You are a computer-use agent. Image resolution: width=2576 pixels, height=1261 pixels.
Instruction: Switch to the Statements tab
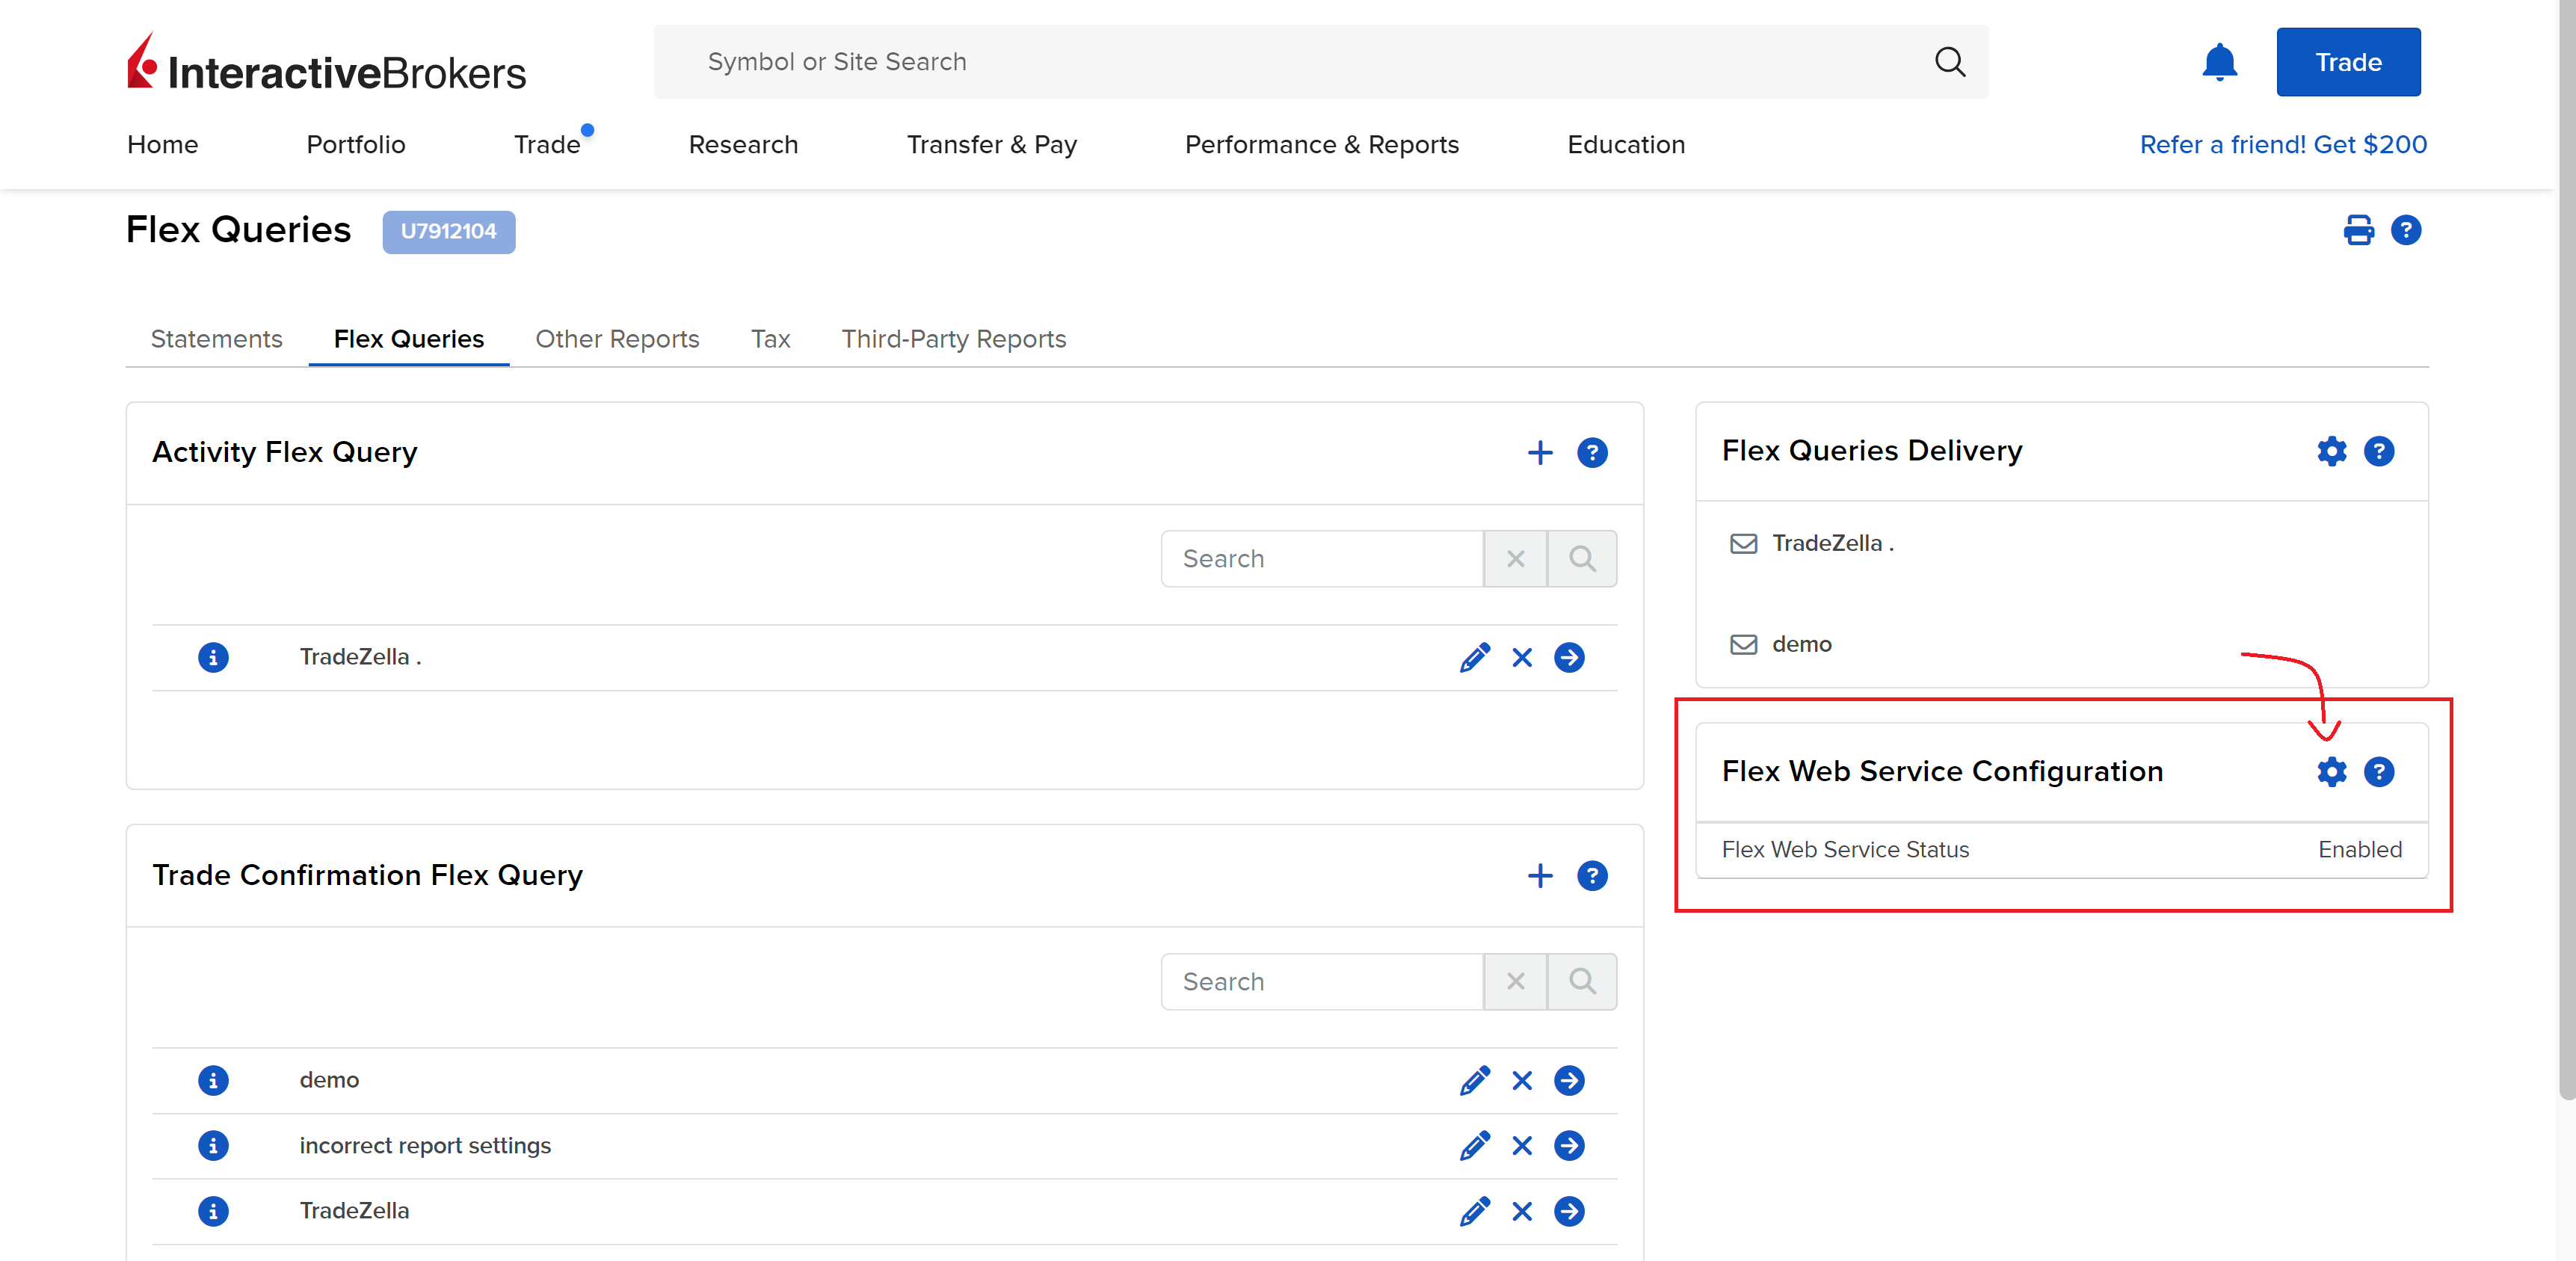pyautogui.click(x=216, y=339)
